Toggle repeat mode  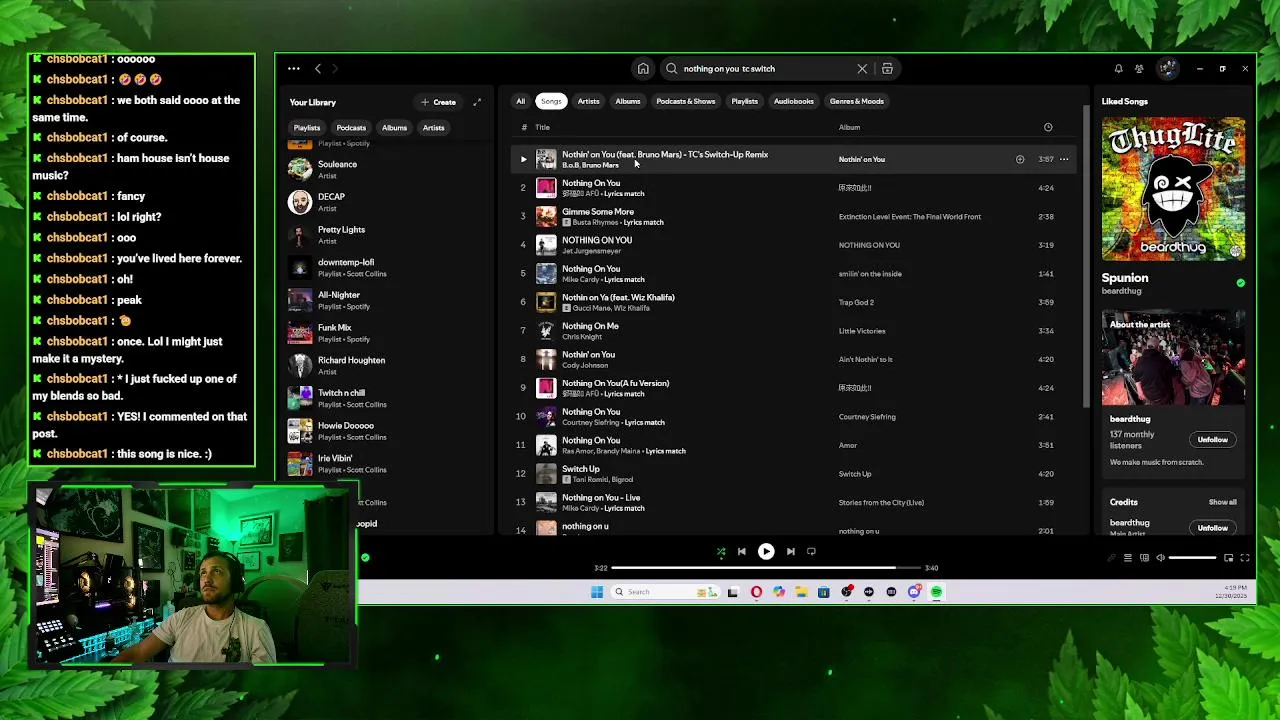tap(811, 551)
